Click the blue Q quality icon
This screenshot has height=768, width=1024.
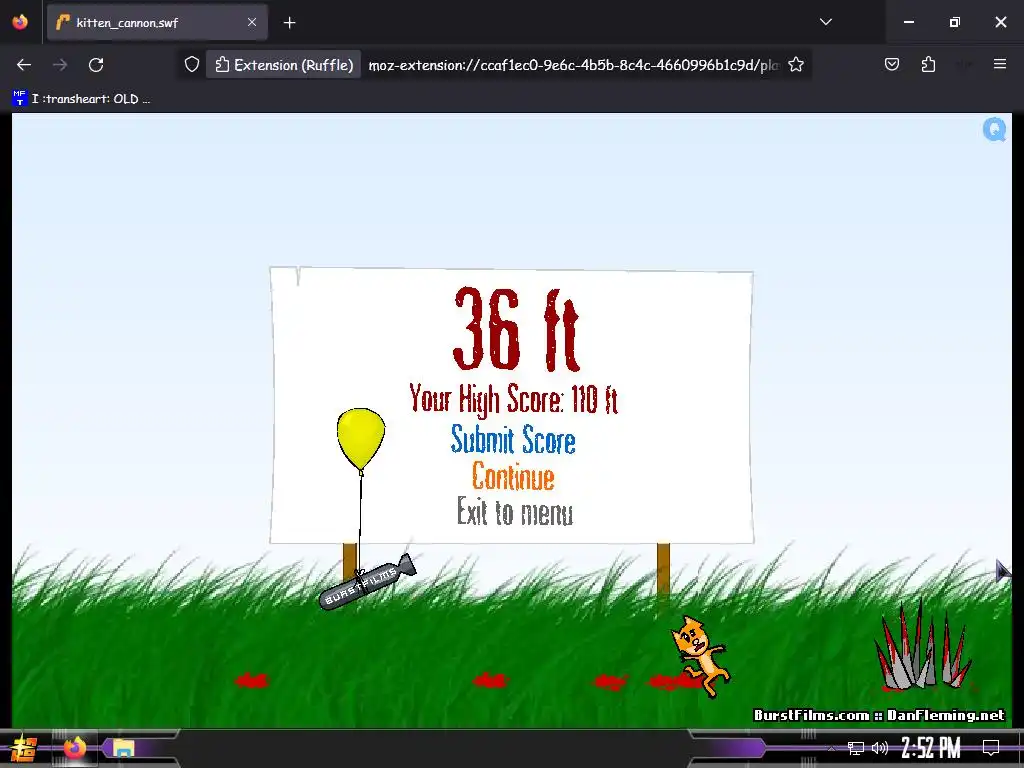click(x=994, y=130)
